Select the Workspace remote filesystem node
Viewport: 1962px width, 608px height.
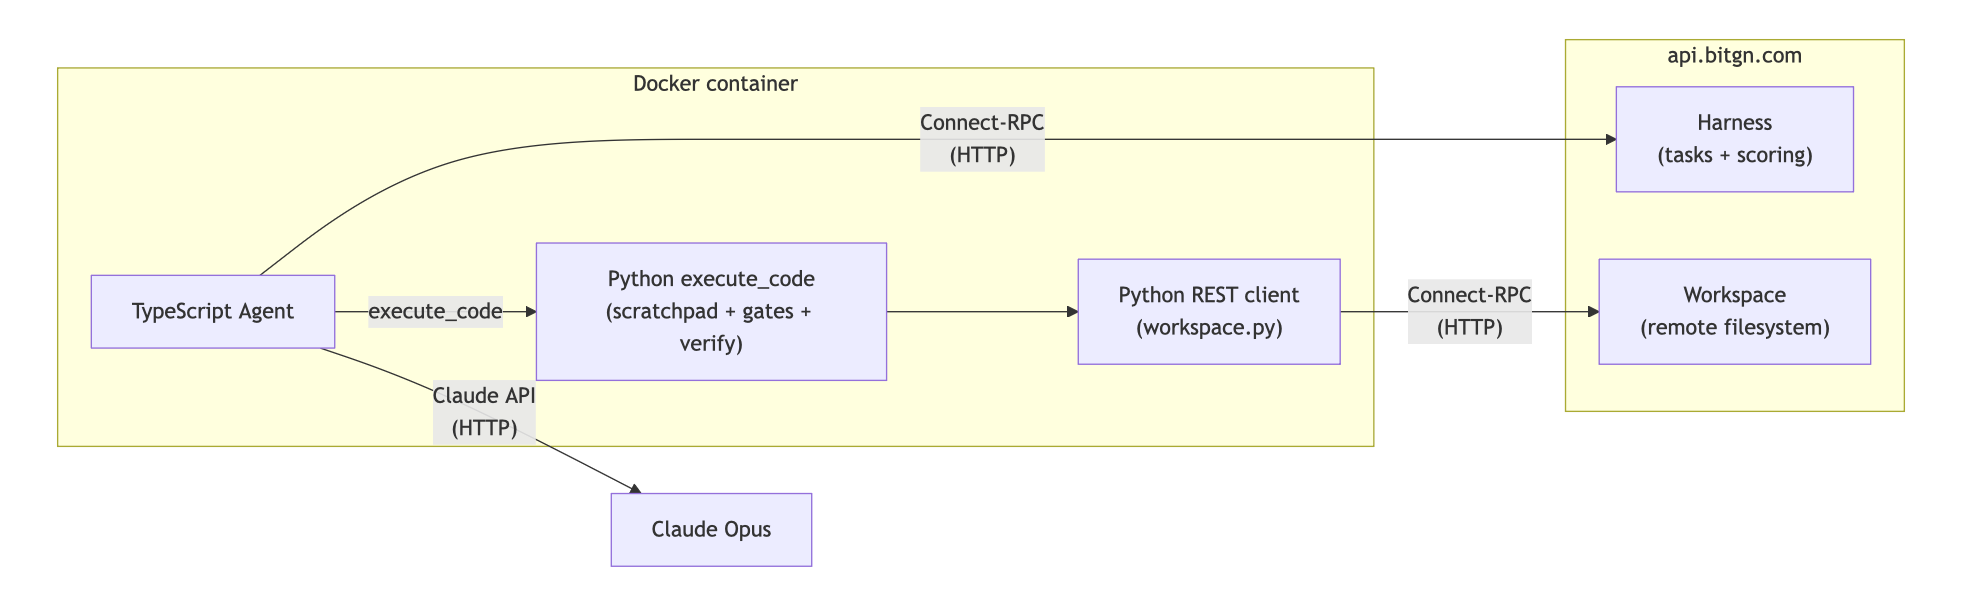point(1734,311)
